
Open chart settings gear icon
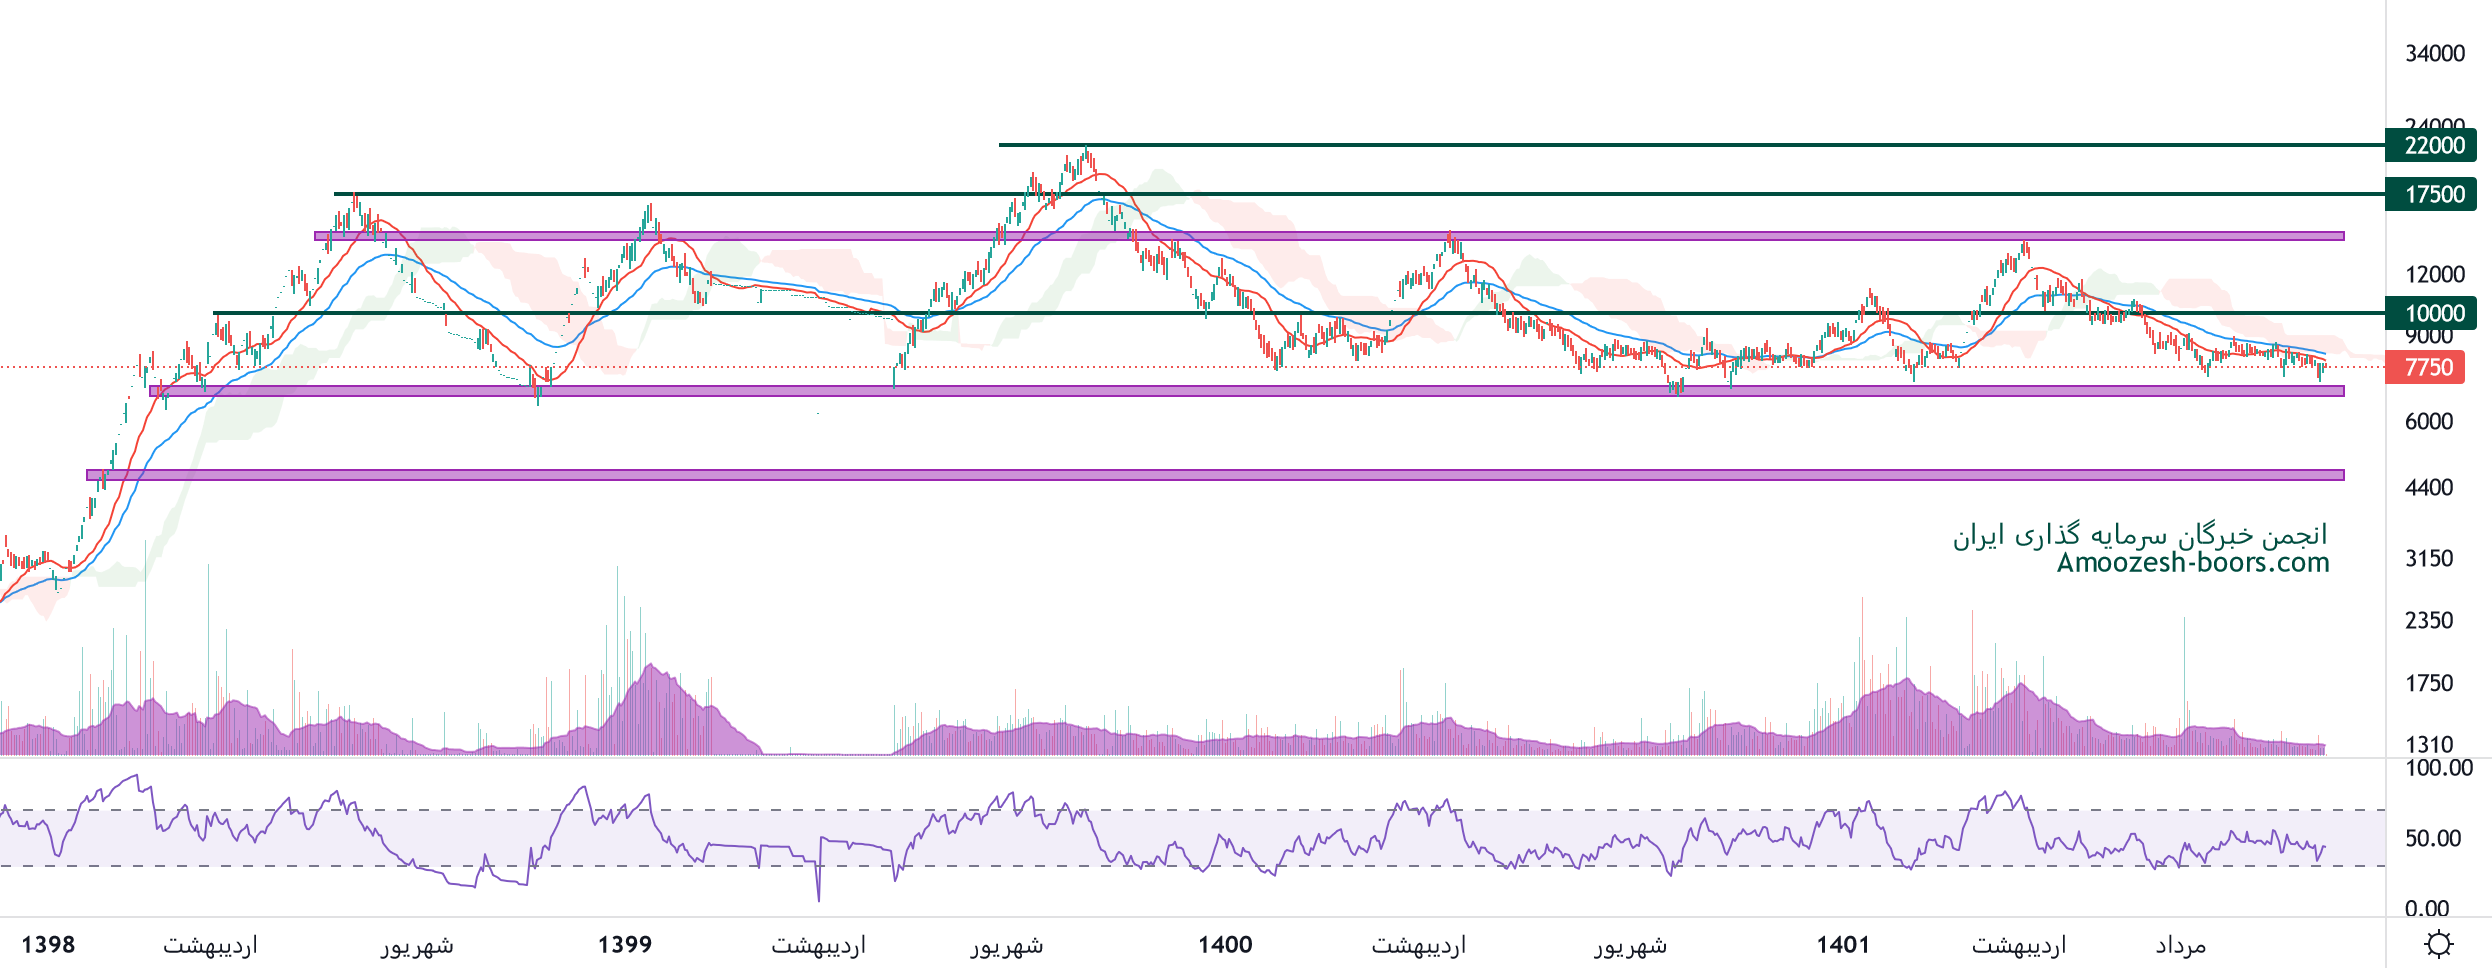pyautogui.click(x=2439, y=944)
